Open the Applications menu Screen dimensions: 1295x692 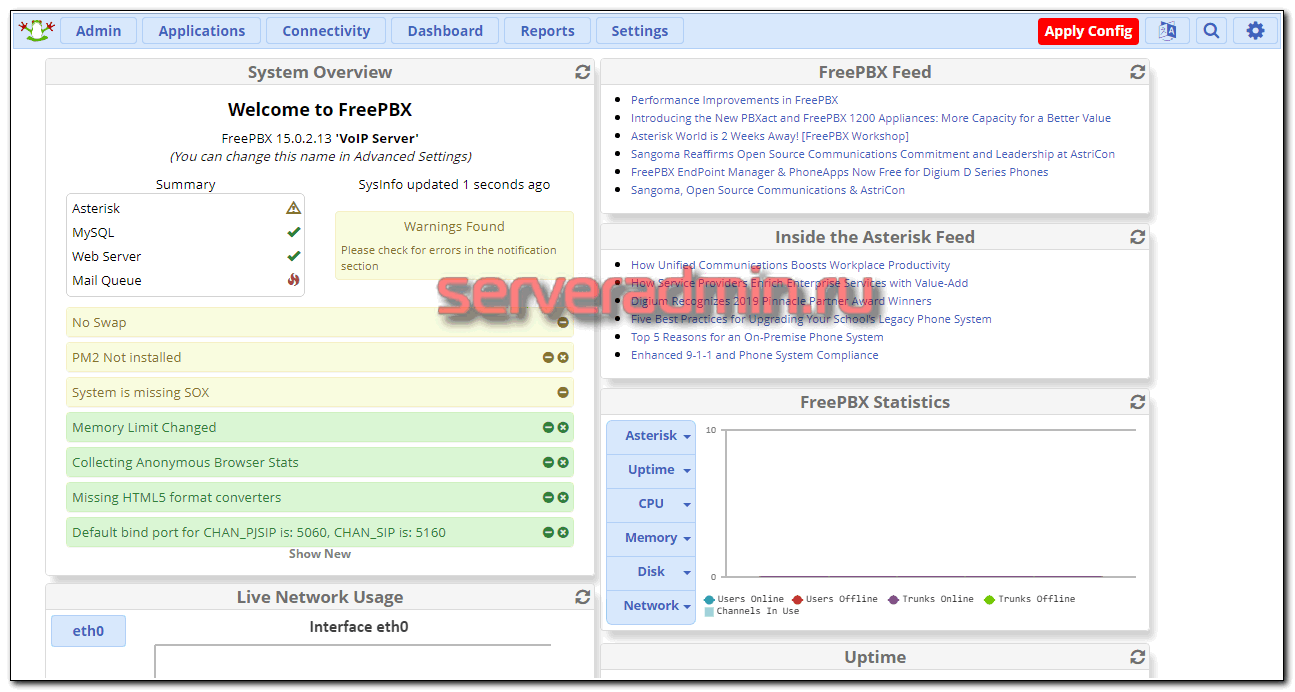click(202, 31)
